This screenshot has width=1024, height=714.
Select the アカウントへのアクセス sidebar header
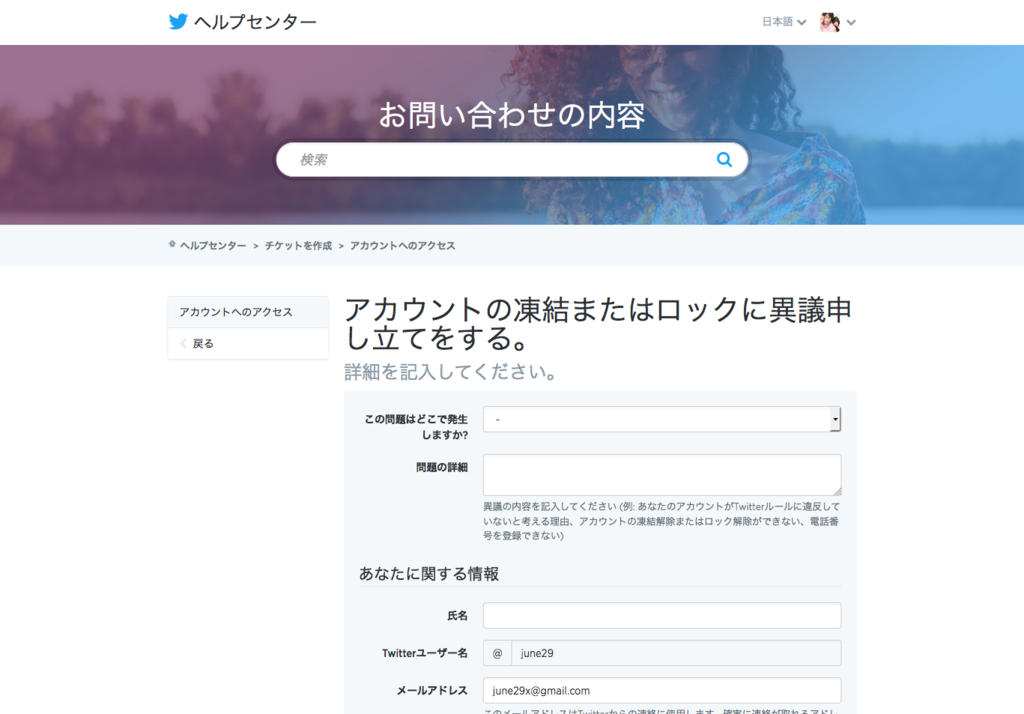[237, 311]
